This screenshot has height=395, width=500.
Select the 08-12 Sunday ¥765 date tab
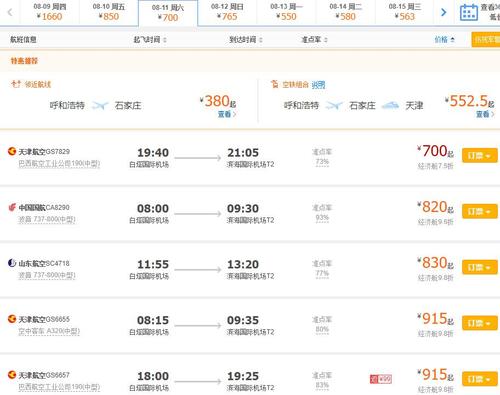coord(227,12)
